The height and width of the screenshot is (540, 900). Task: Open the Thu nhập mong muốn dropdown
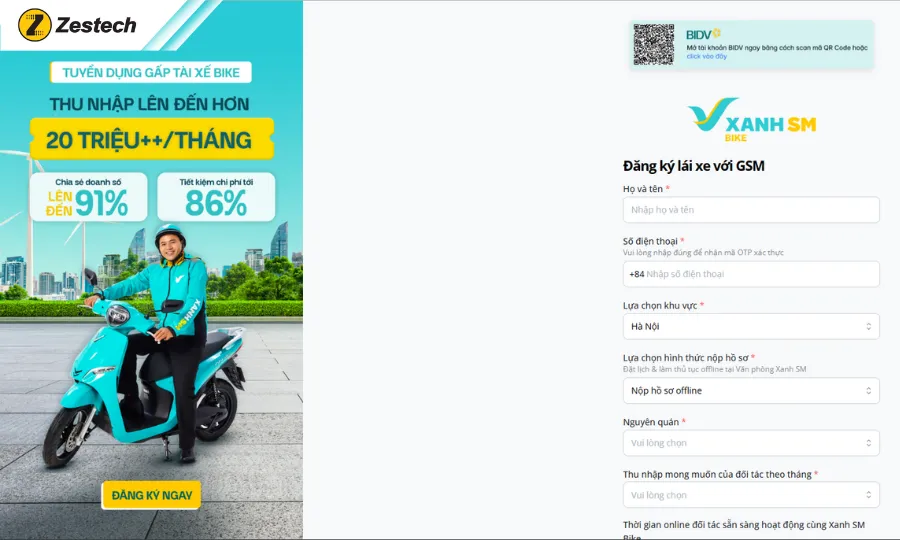click(x=751, y=495)
